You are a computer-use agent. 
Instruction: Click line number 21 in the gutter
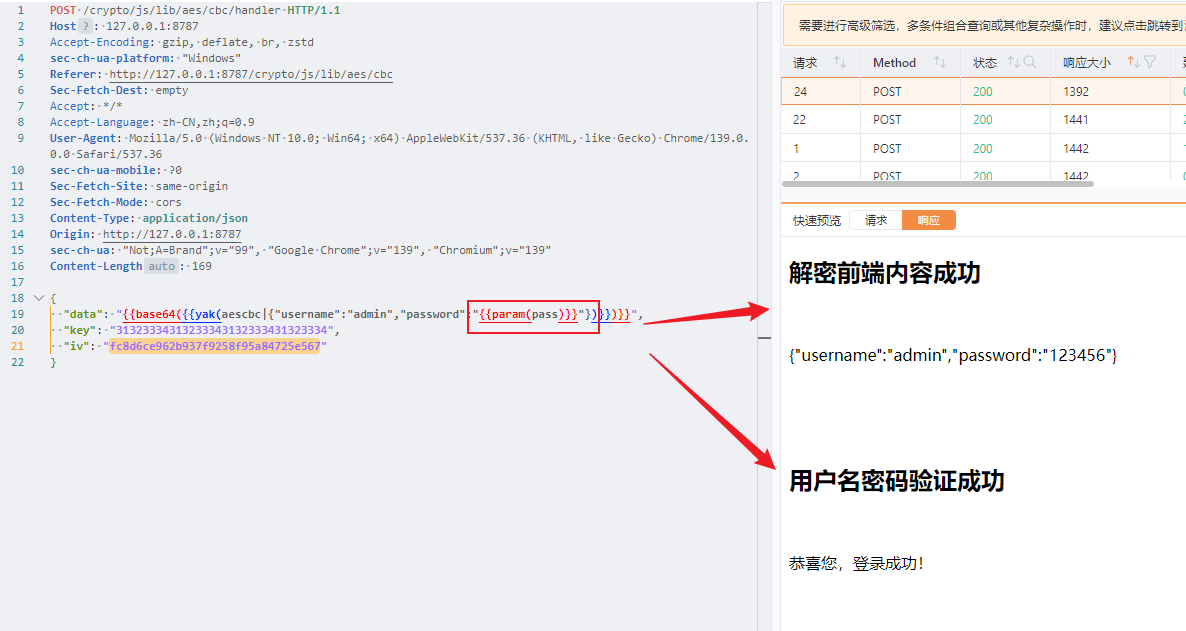point(17,347)
